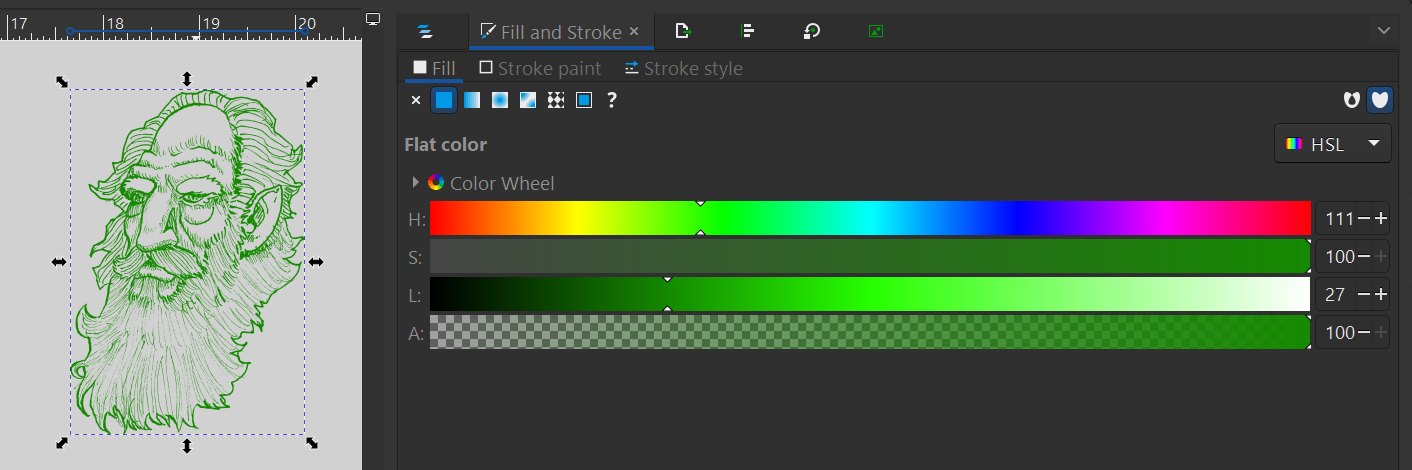The width and height of the screenshot is (1412, 470).
Task: Open the panel tabs chevron menu
Action: [1384, 31]
